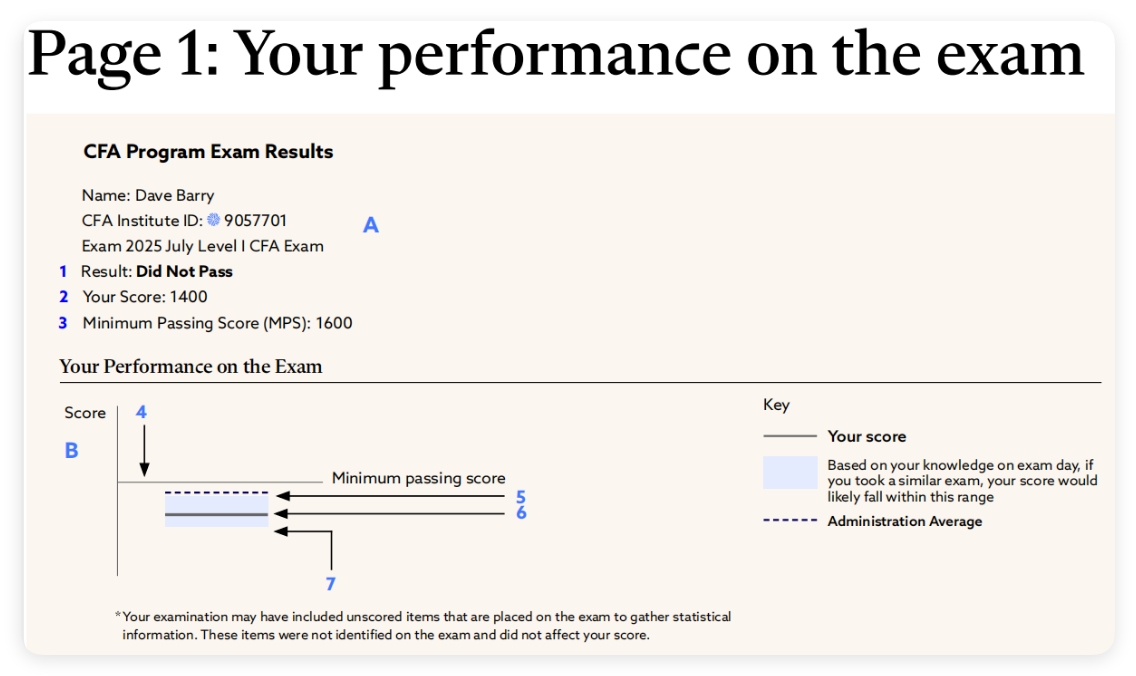Image resolution: width=1136 pixels, height=676 pixels.
Task: Click annotation number 7 below the chart
Action: tap(331, 584)
